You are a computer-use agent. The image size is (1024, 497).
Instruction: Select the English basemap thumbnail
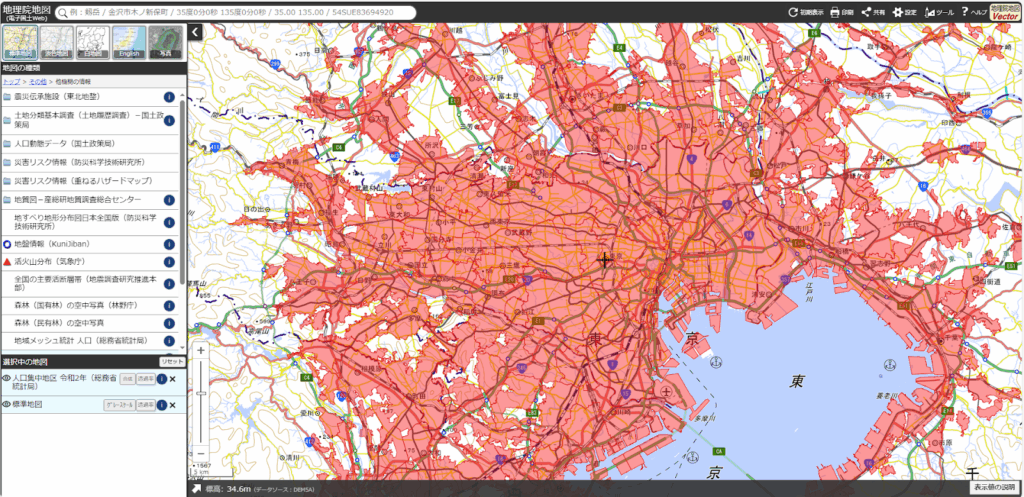(x=129, y=43)
